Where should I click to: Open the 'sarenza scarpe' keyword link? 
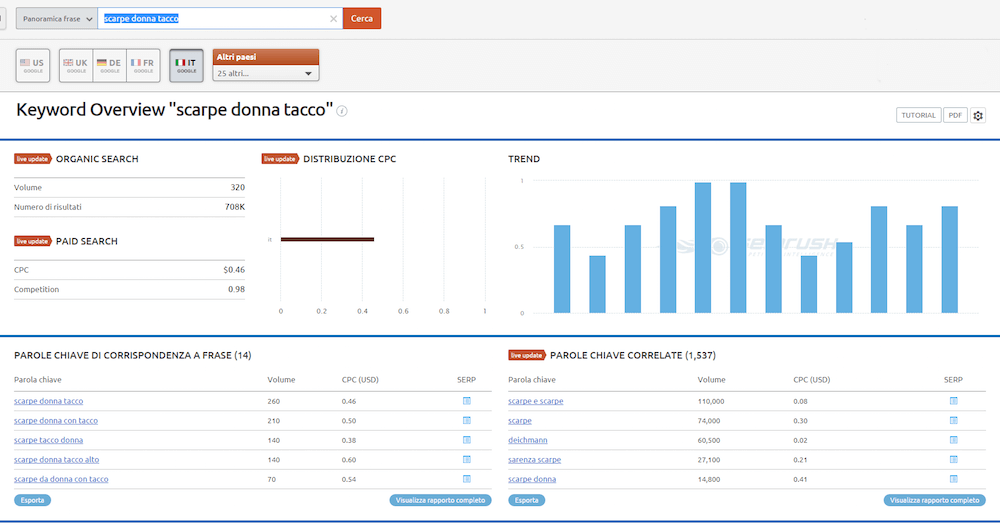coord(534,459)
